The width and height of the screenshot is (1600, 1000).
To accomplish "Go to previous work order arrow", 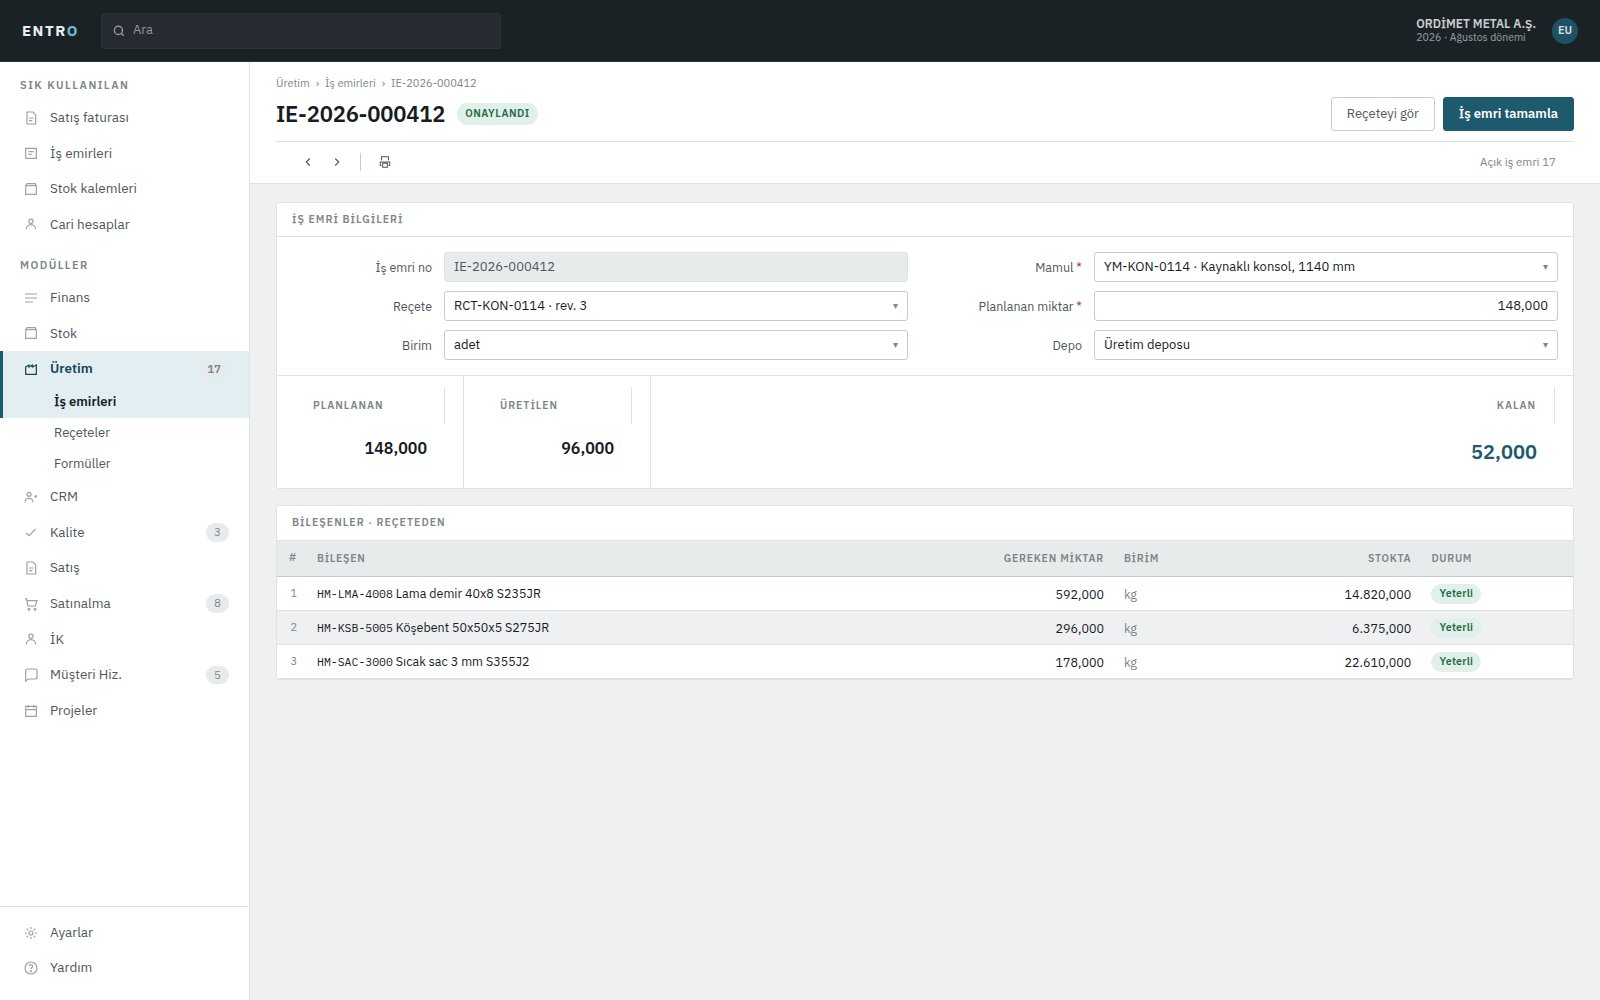I will tap(308, 162).
